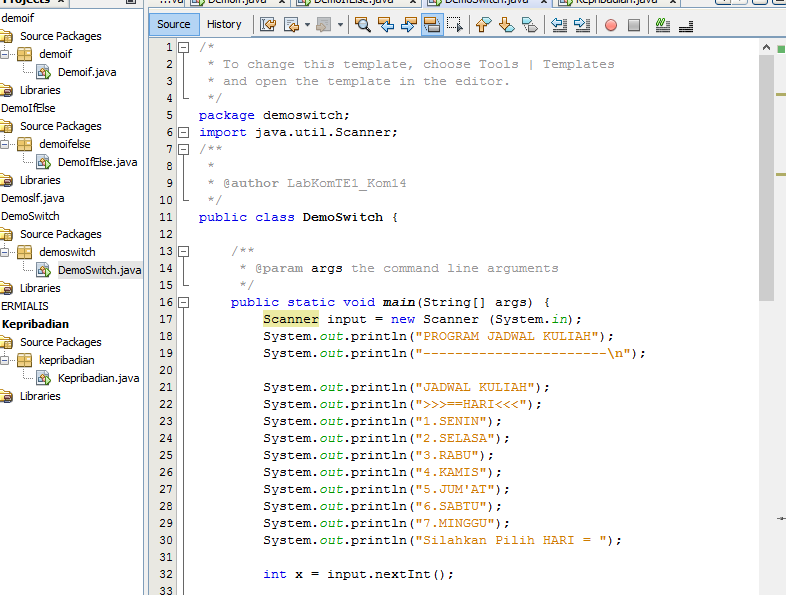Click Source Packages under DemoIfElse project

coord(61,126)
